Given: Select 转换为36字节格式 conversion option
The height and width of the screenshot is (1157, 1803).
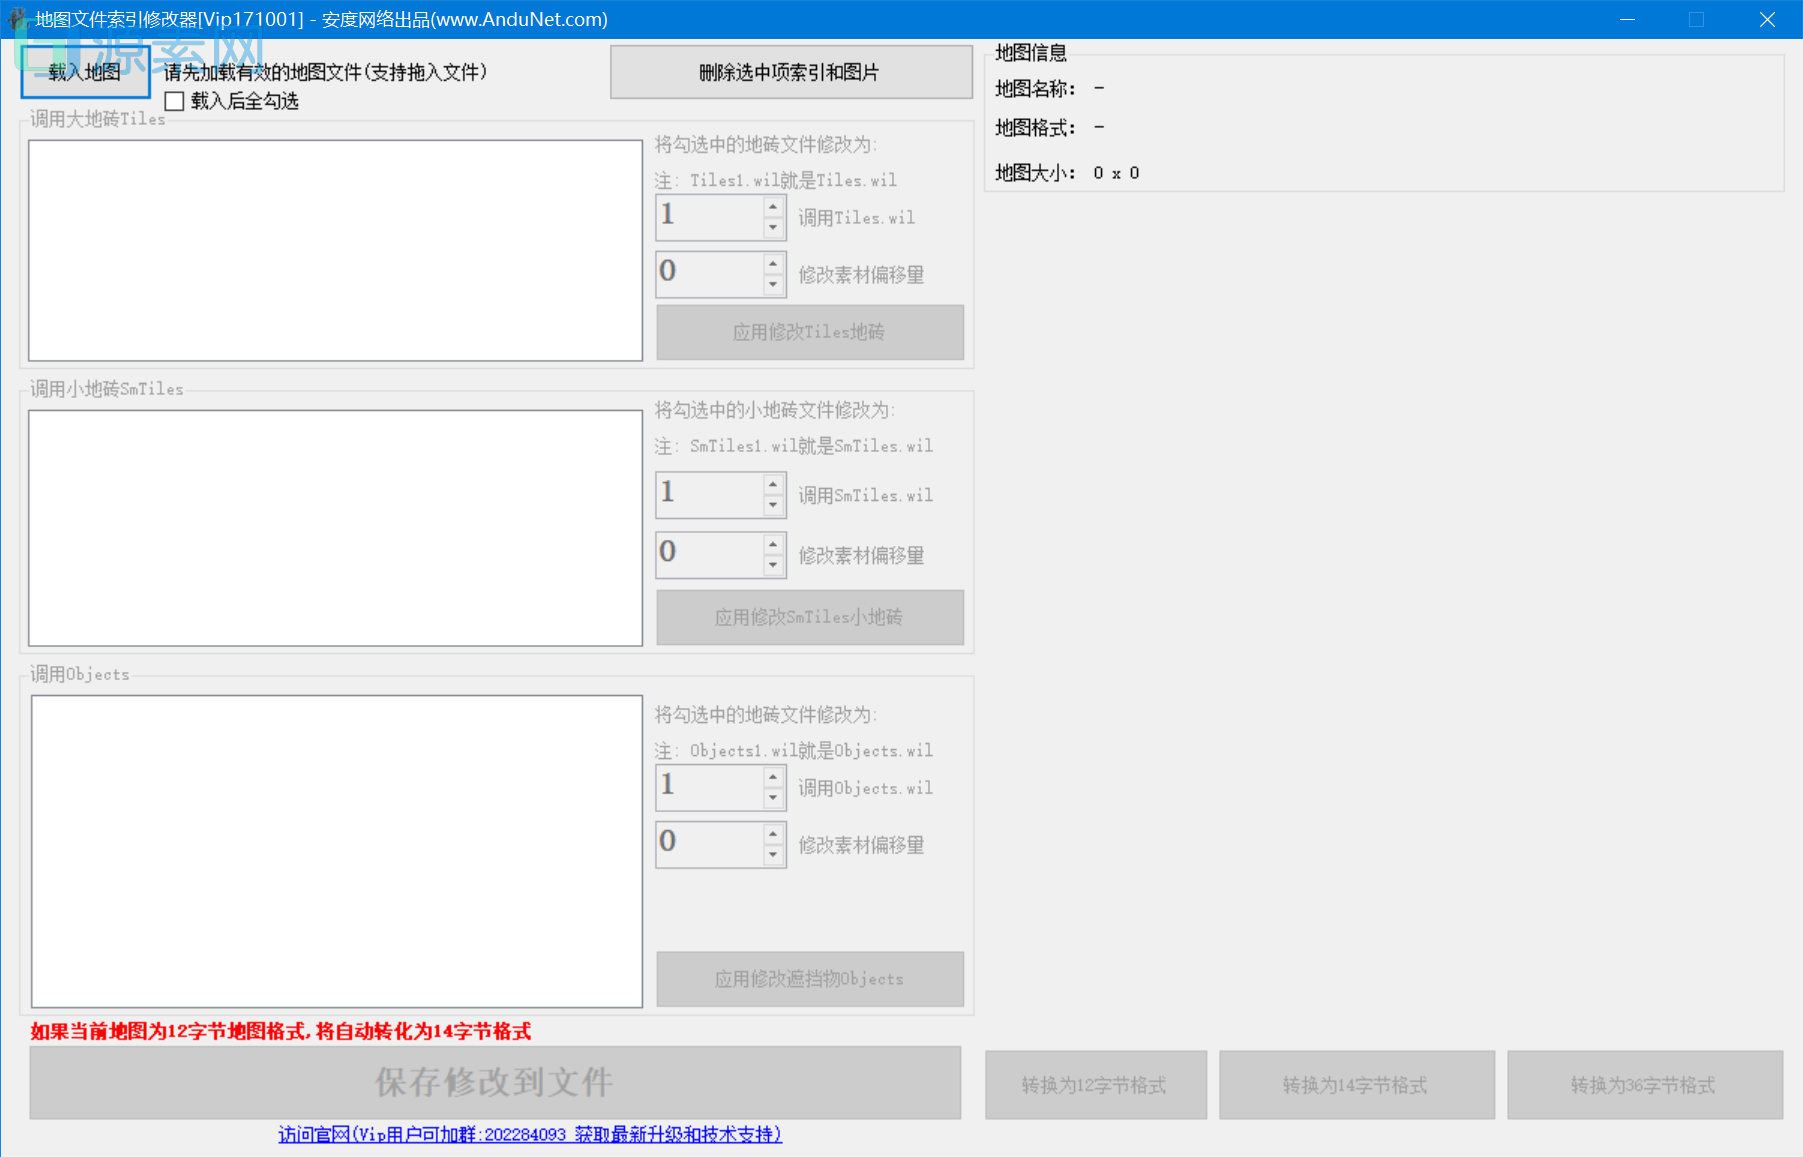Looking at the screenshot, I should [1644, 1085].
